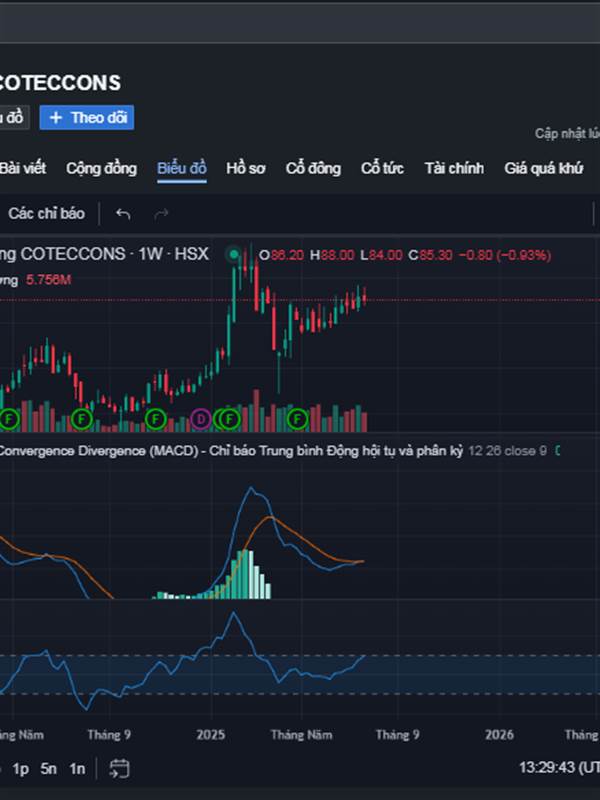The width and height of the screenshot is (600, 800).
Task: Select the 5n time range
Action: pyautogui.click(x=48, y=768)
